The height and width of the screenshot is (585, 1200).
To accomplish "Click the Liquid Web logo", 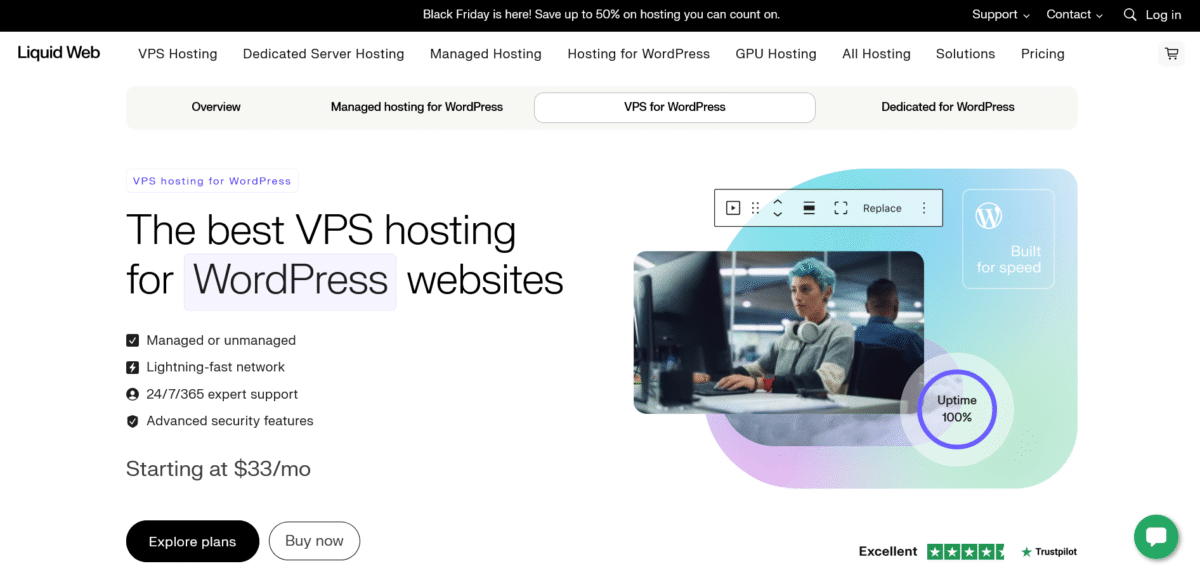I will 59,53.
